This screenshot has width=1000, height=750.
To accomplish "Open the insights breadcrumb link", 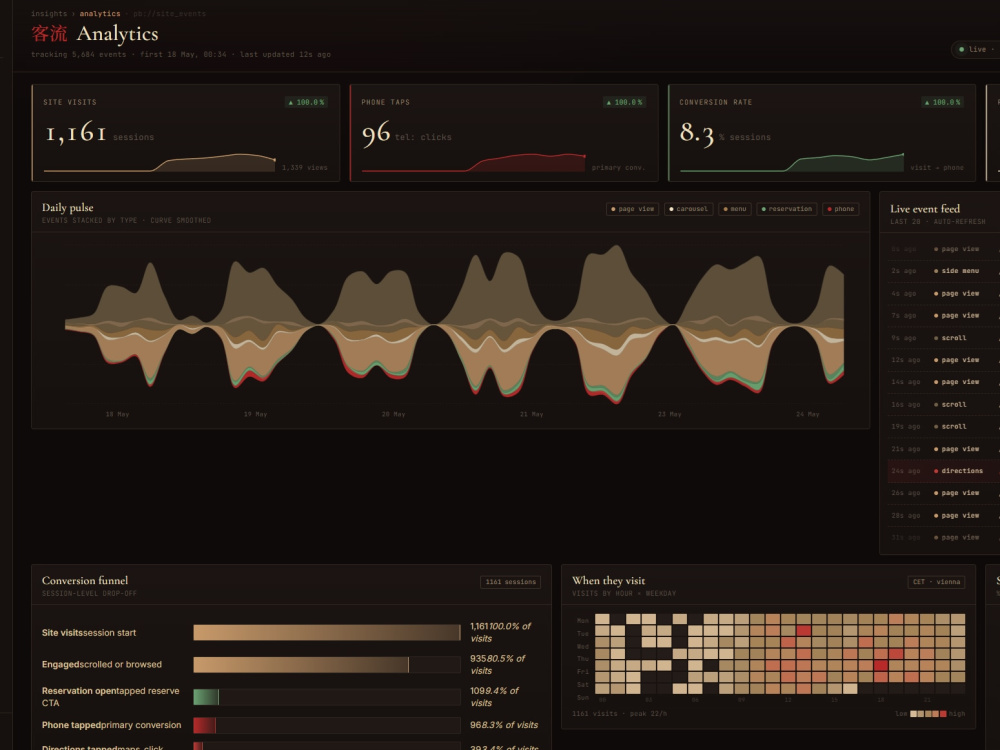I will (48, 13).
